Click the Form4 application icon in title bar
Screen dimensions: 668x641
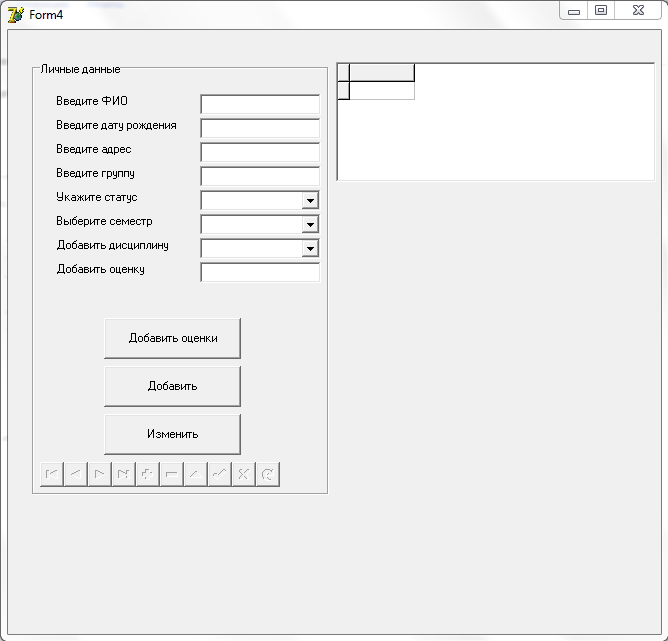16,15
